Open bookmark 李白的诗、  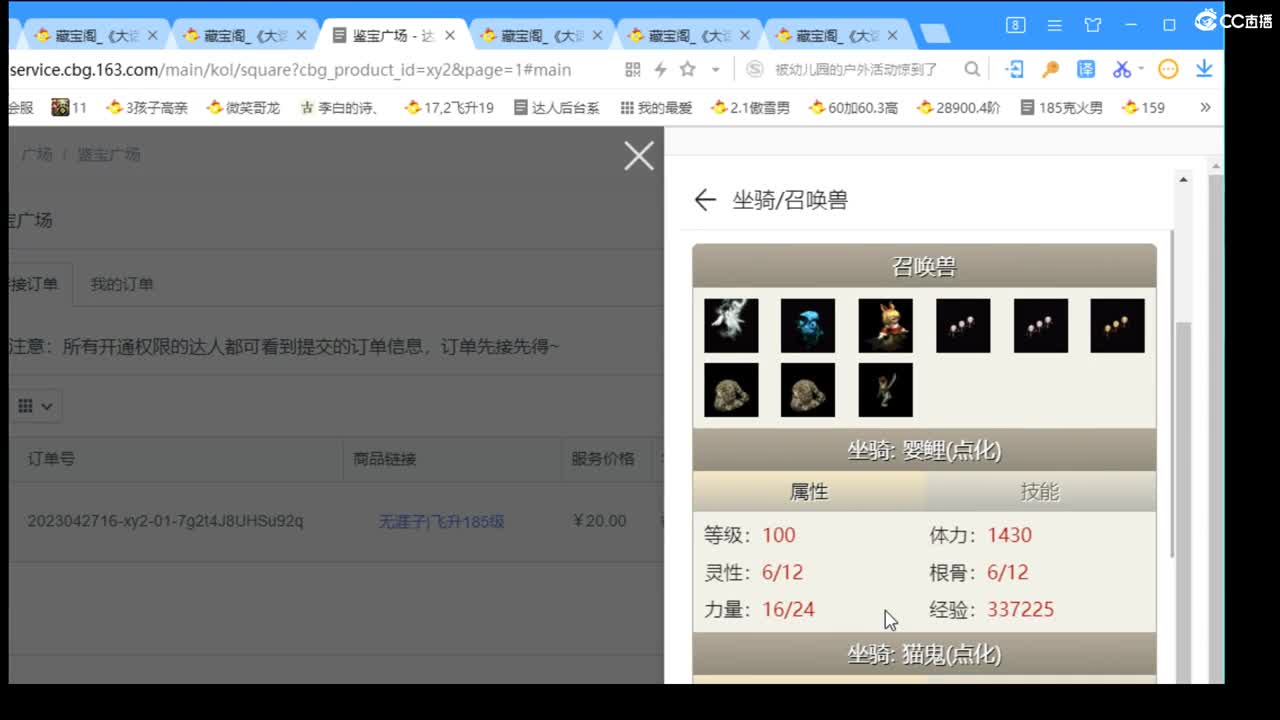340,107
